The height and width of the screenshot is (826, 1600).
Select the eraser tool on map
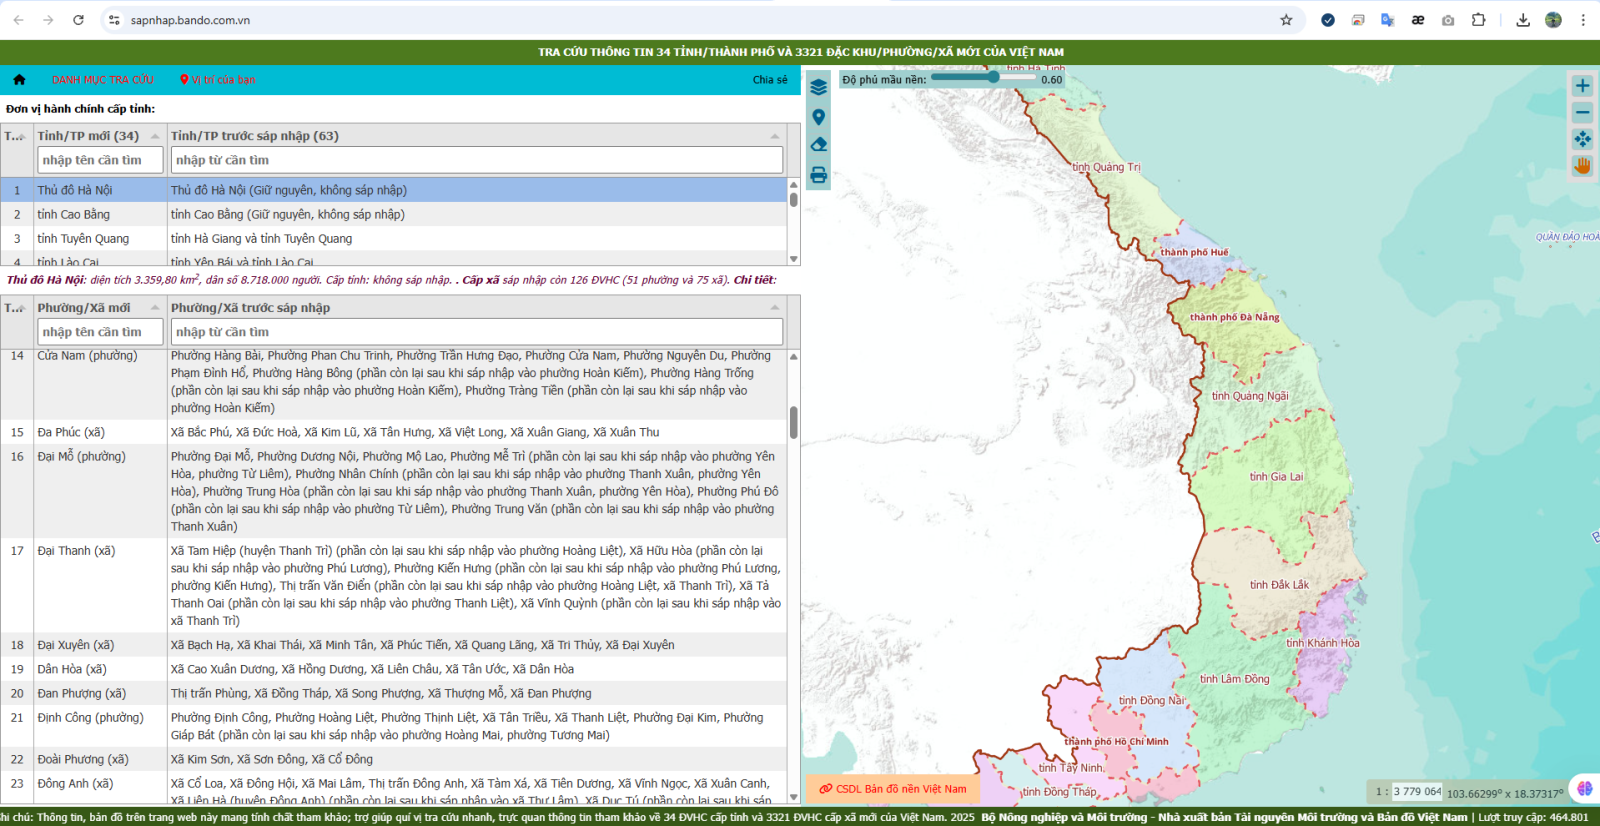click(818, 145)
